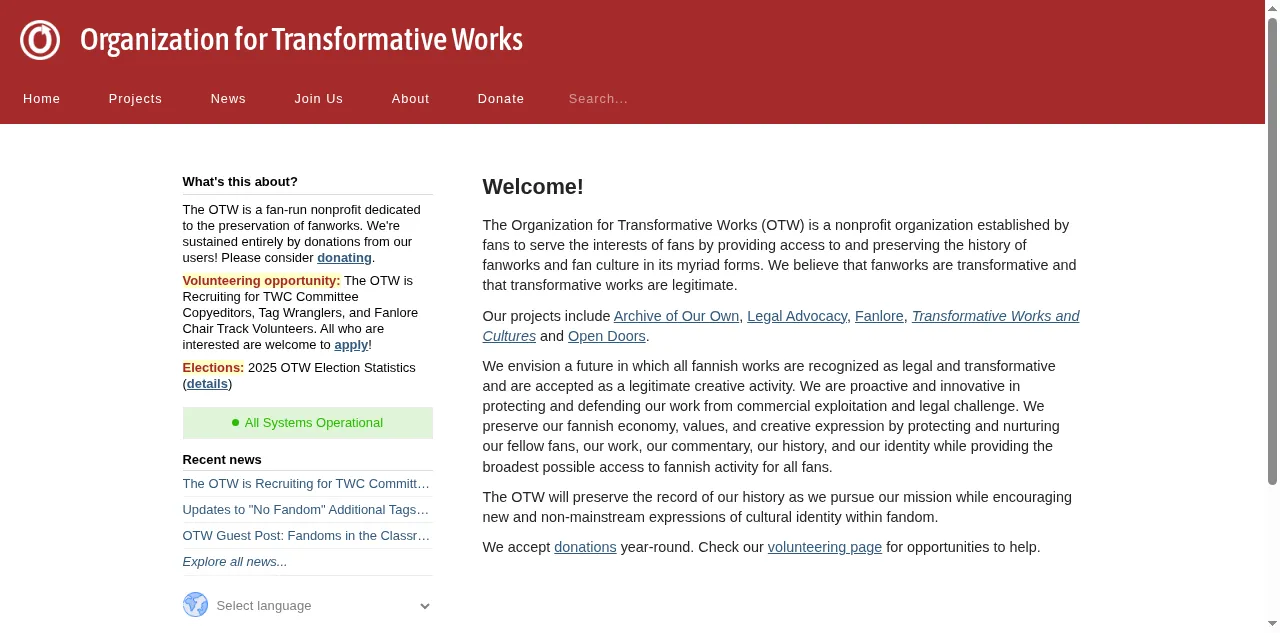This screenshot has width=1280, height=633.
Task: Click Explore all news... link
Action: point(235,562)
